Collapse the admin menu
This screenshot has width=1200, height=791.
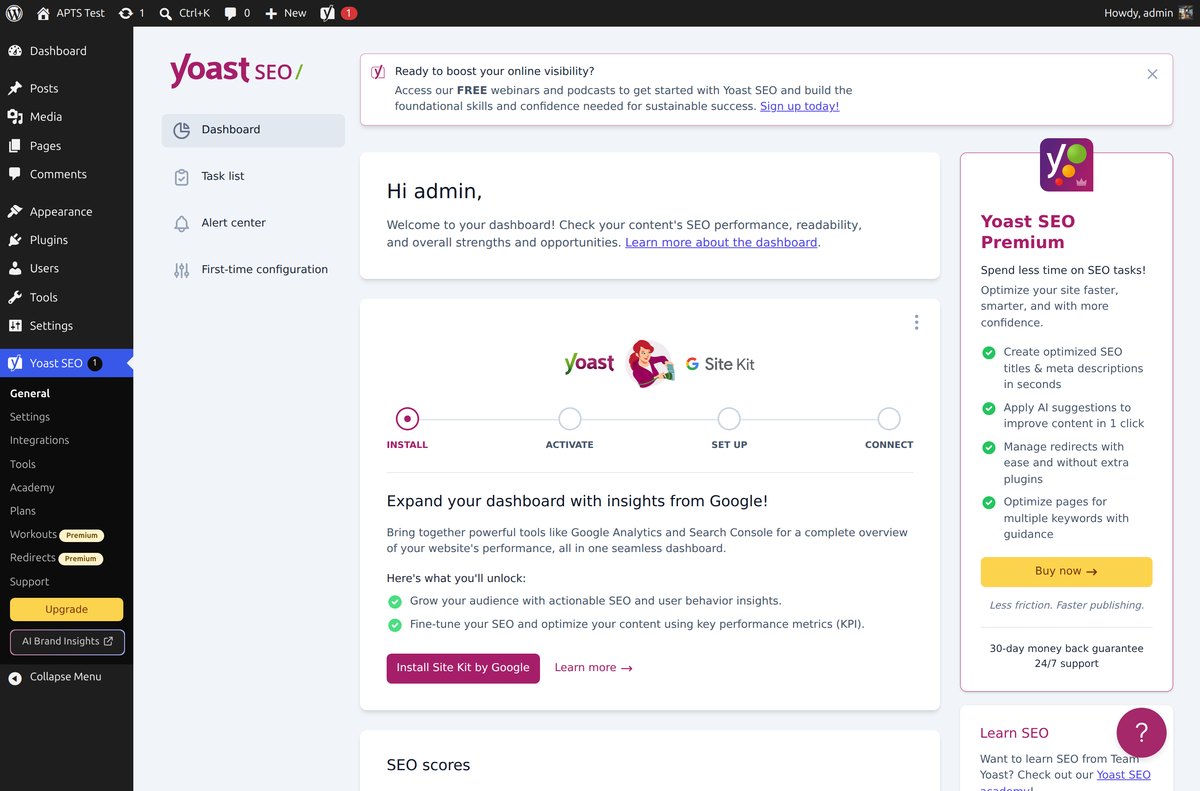tap(66, 677)
